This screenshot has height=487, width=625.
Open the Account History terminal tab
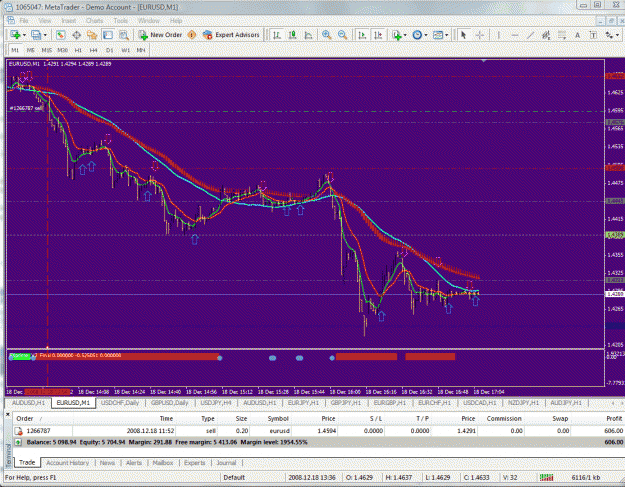pos(67,463)
